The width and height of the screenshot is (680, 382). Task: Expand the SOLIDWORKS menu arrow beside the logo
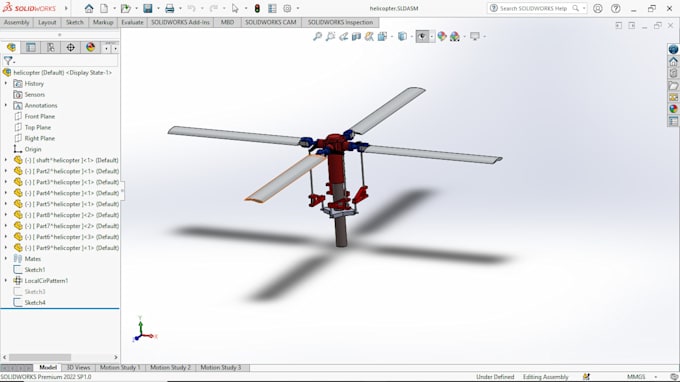point(66,8)
